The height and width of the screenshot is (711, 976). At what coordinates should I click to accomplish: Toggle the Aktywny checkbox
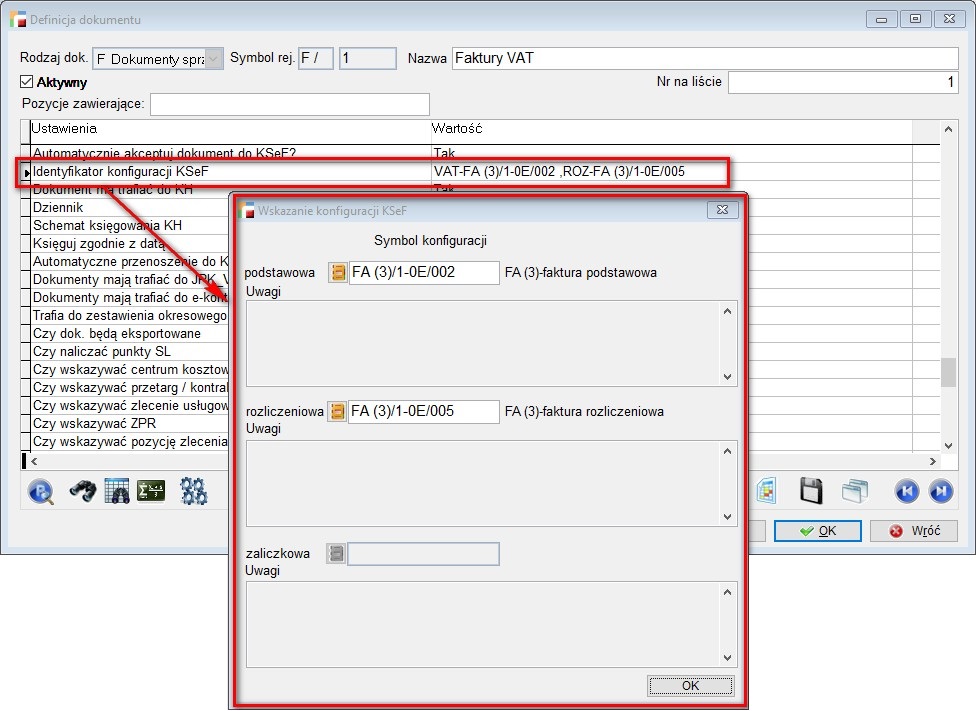(27, 83)
